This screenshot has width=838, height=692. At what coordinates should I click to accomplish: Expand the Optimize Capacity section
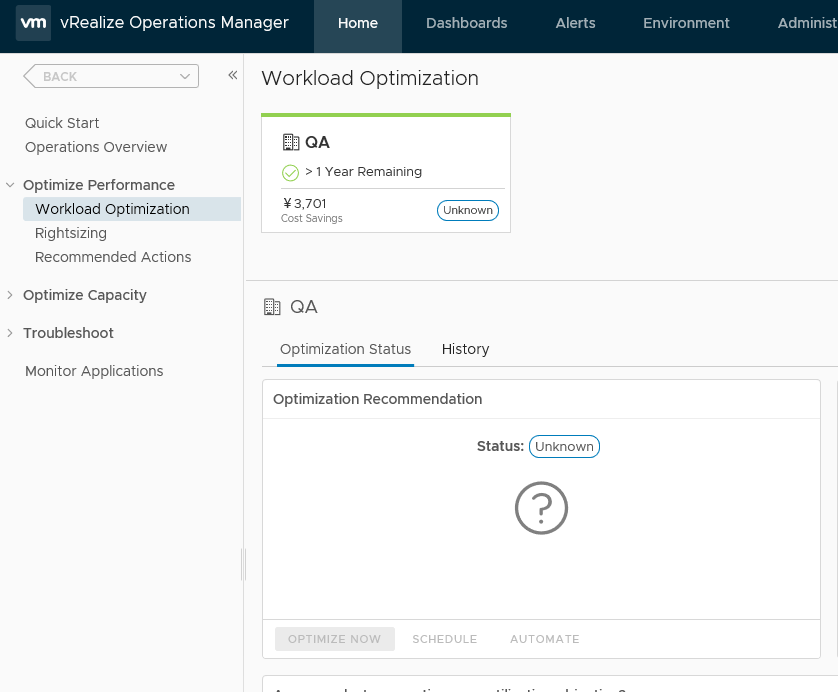[x=10, y=295]
